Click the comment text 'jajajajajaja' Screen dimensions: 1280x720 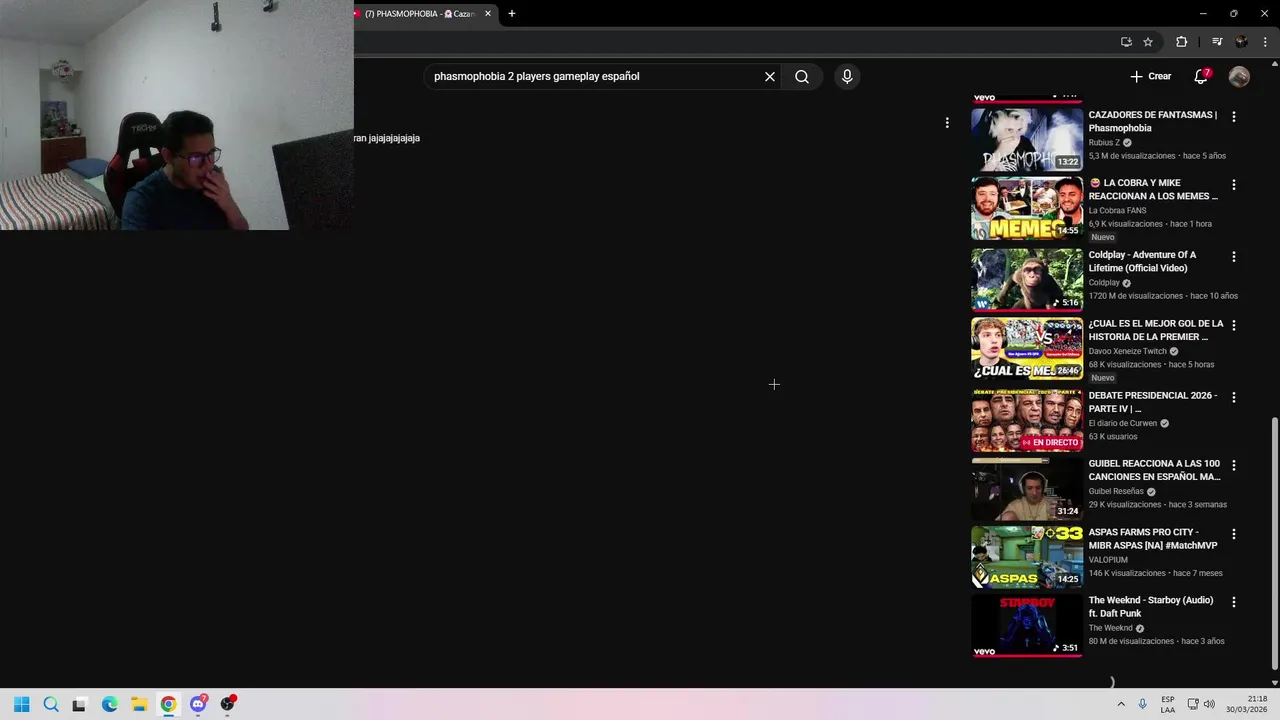(394, 138)
